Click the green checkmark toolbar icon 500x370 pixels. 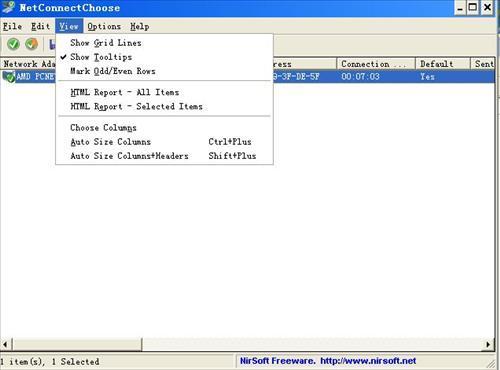pyautogui.click(x=13, y=44)
